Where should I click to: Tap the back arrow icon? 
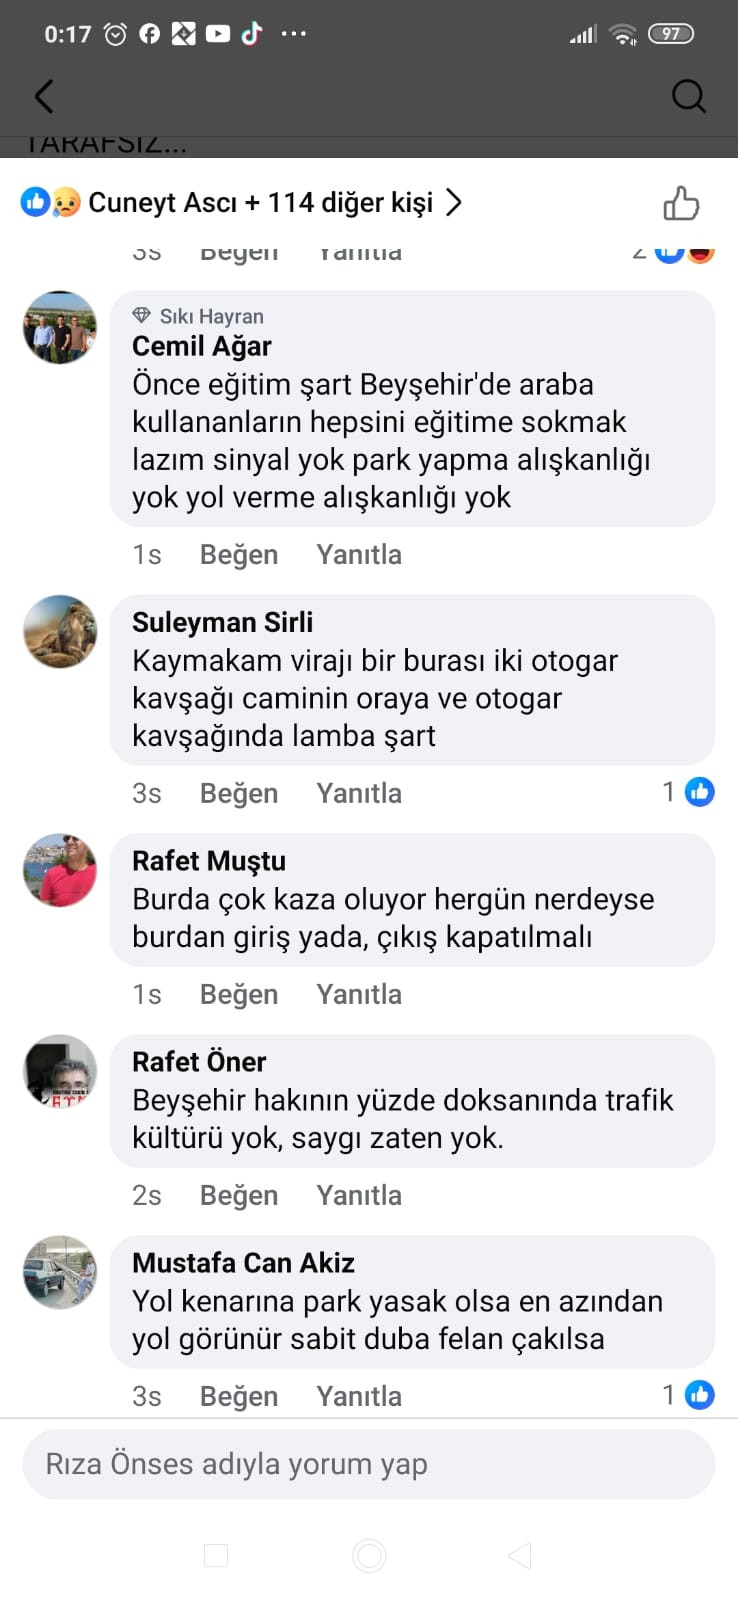pos(43,96)
